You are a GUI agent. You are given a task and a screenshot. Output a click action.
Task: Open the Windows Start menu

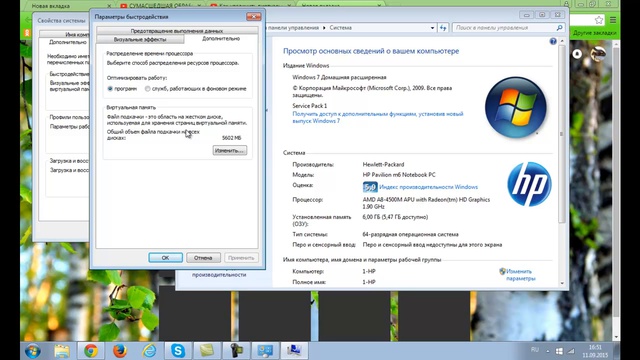(33, 351)
